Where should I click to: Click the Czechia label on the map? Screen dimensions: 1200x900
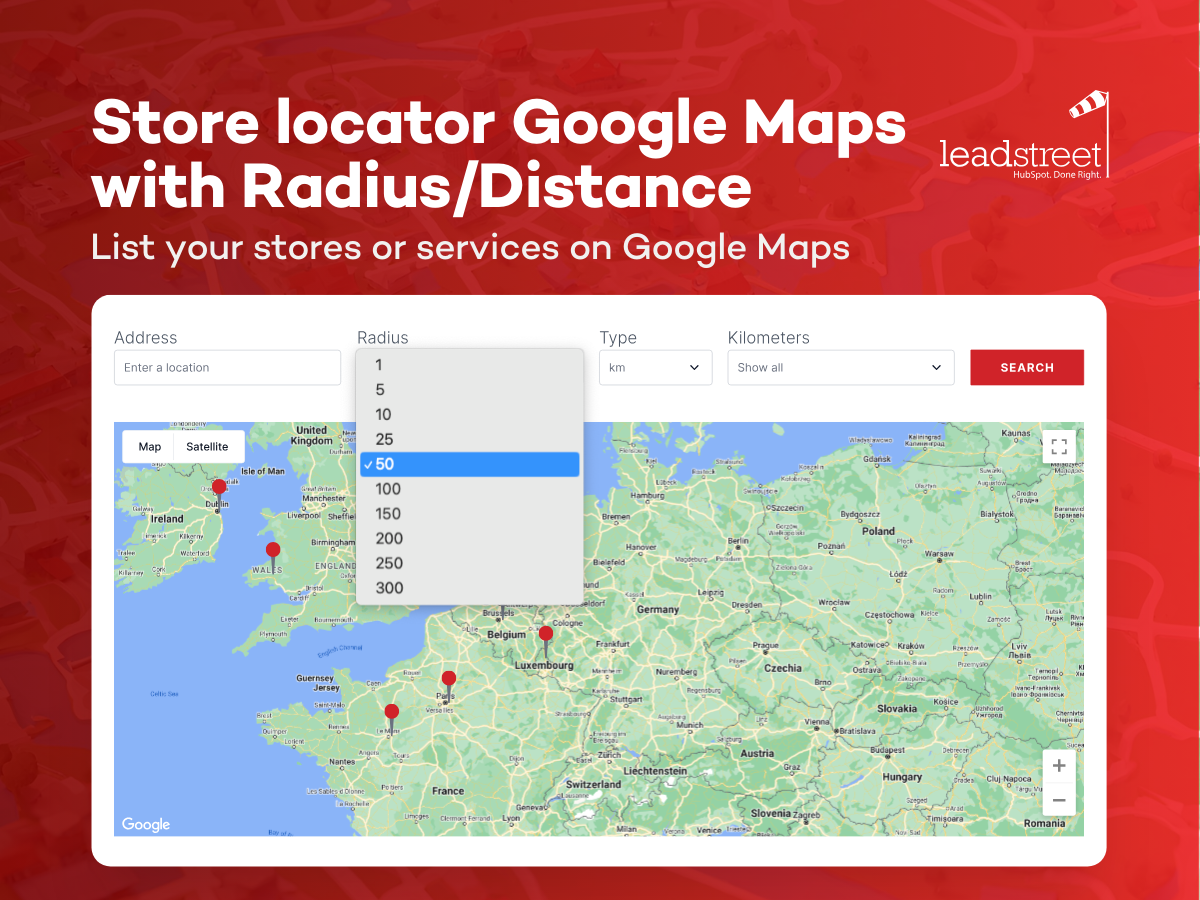pyautogui.click(x=783, y=668)
